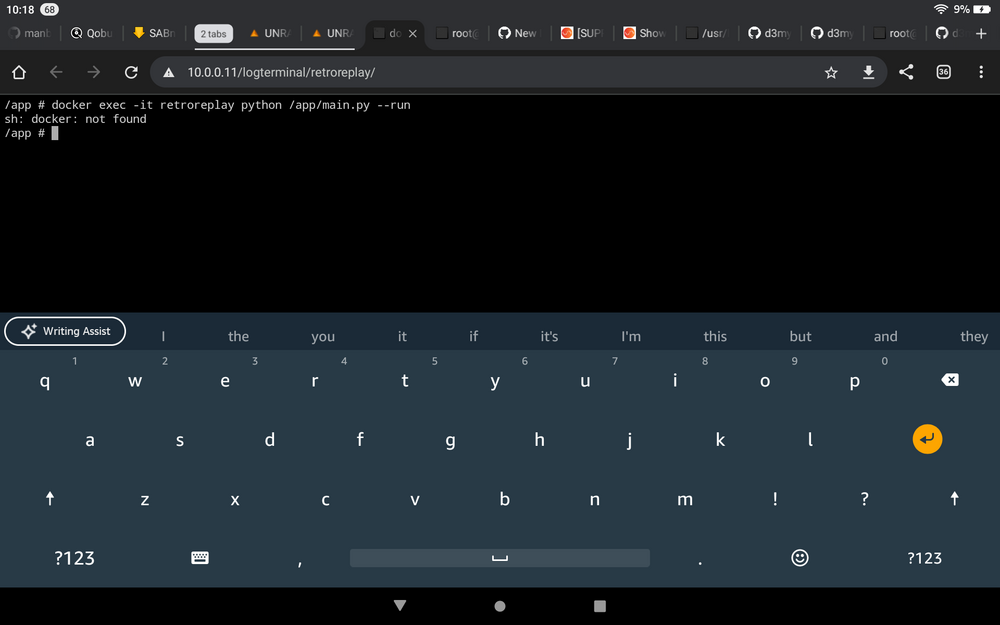Open the share icon in the toolbar
The width and height of the screenshot is (1000, 625).
click(x=906, y=72)
